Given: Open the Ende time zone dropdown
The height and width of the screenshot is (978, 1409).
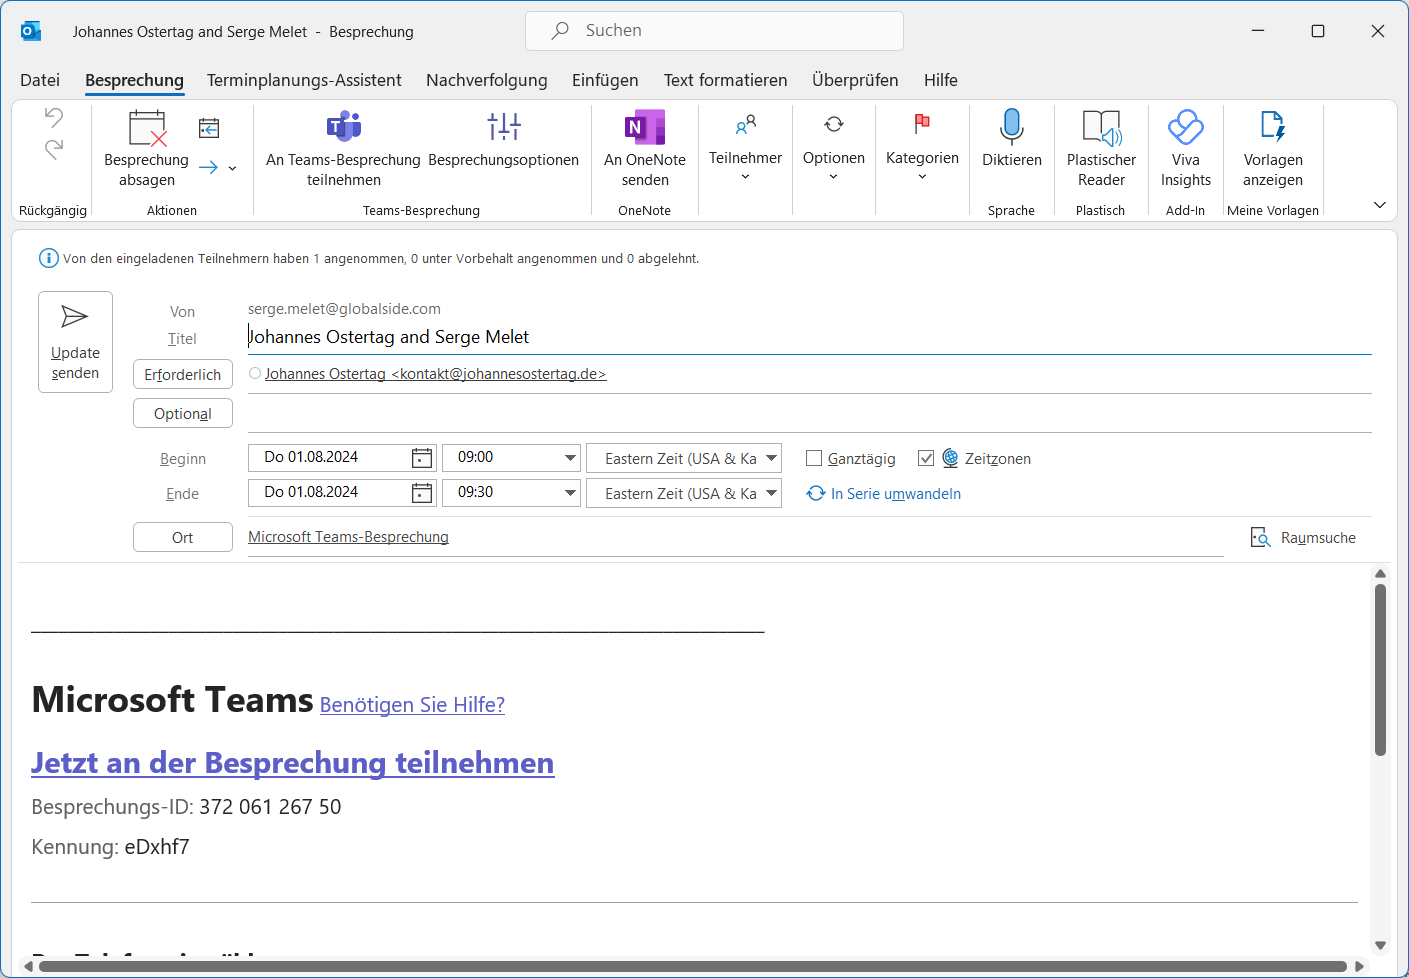Looking at the screenshot, I should click(771, 493).
